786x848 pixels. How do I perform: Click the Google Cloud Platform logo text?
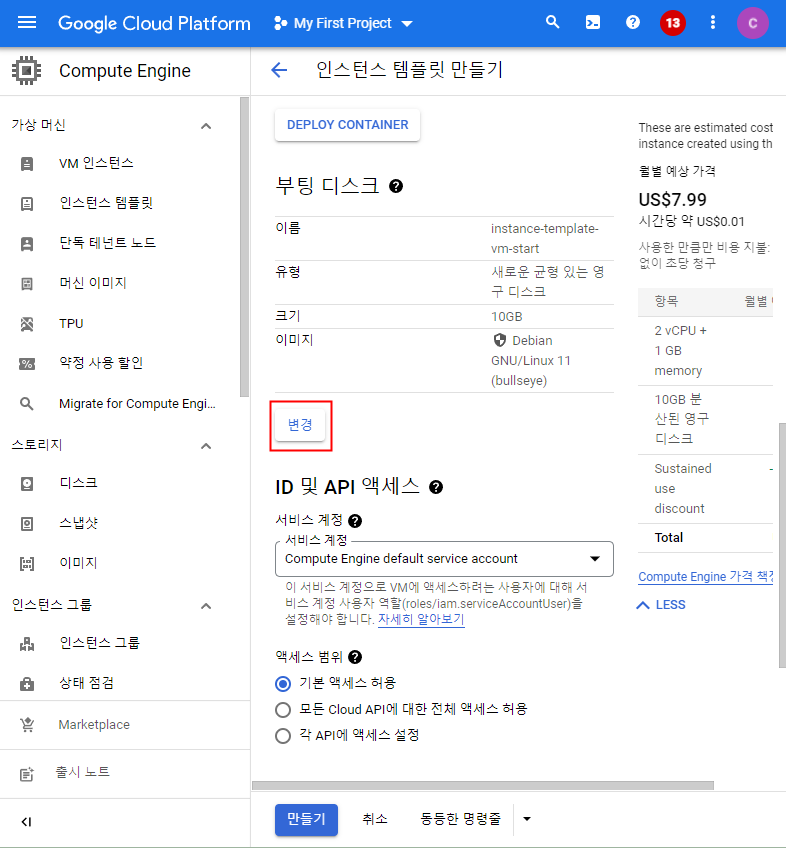pos(154,23)
